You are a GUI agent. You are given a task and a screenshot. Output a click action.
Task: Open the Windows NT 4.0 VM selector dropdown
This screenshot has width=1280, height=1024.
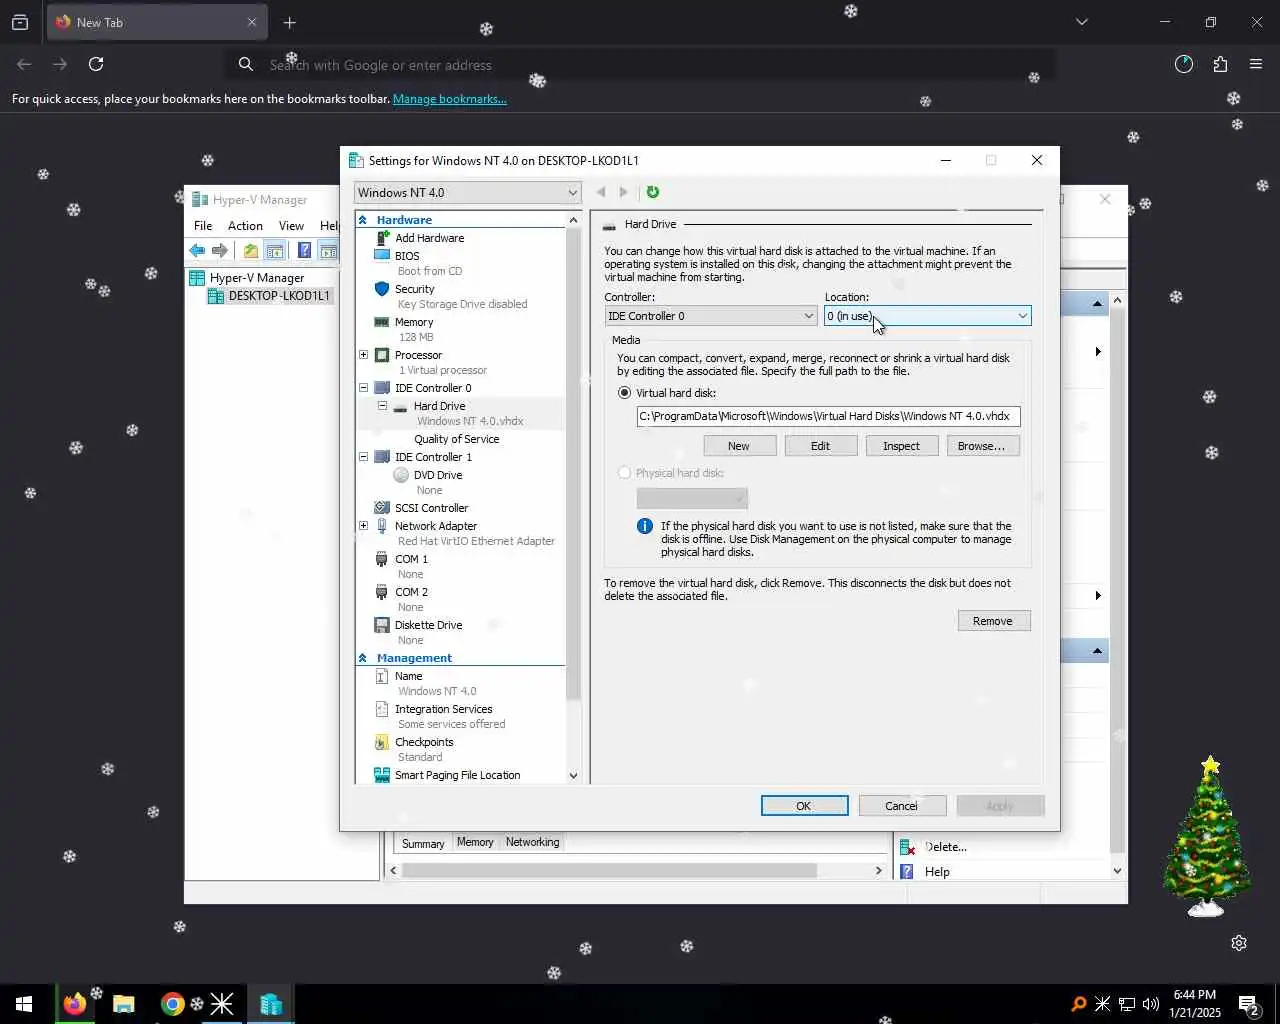pos(467,193)
